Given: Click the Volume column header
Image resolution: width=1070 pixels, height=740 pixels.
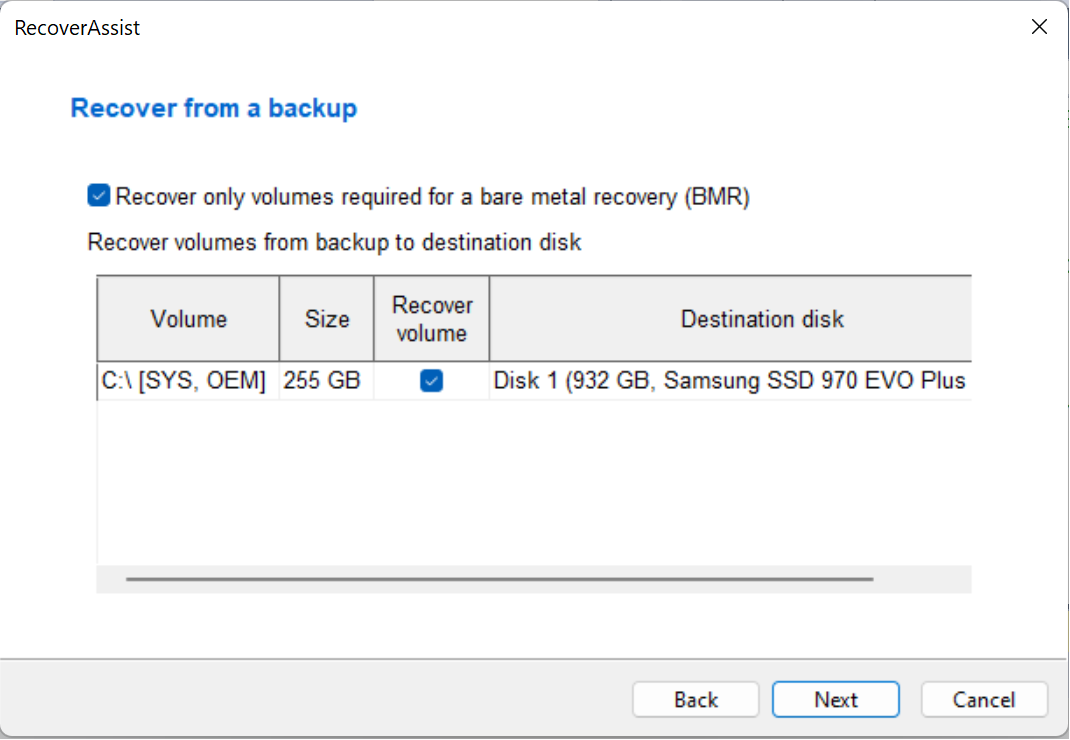Looking at the screenshot, I should (188, 319).
